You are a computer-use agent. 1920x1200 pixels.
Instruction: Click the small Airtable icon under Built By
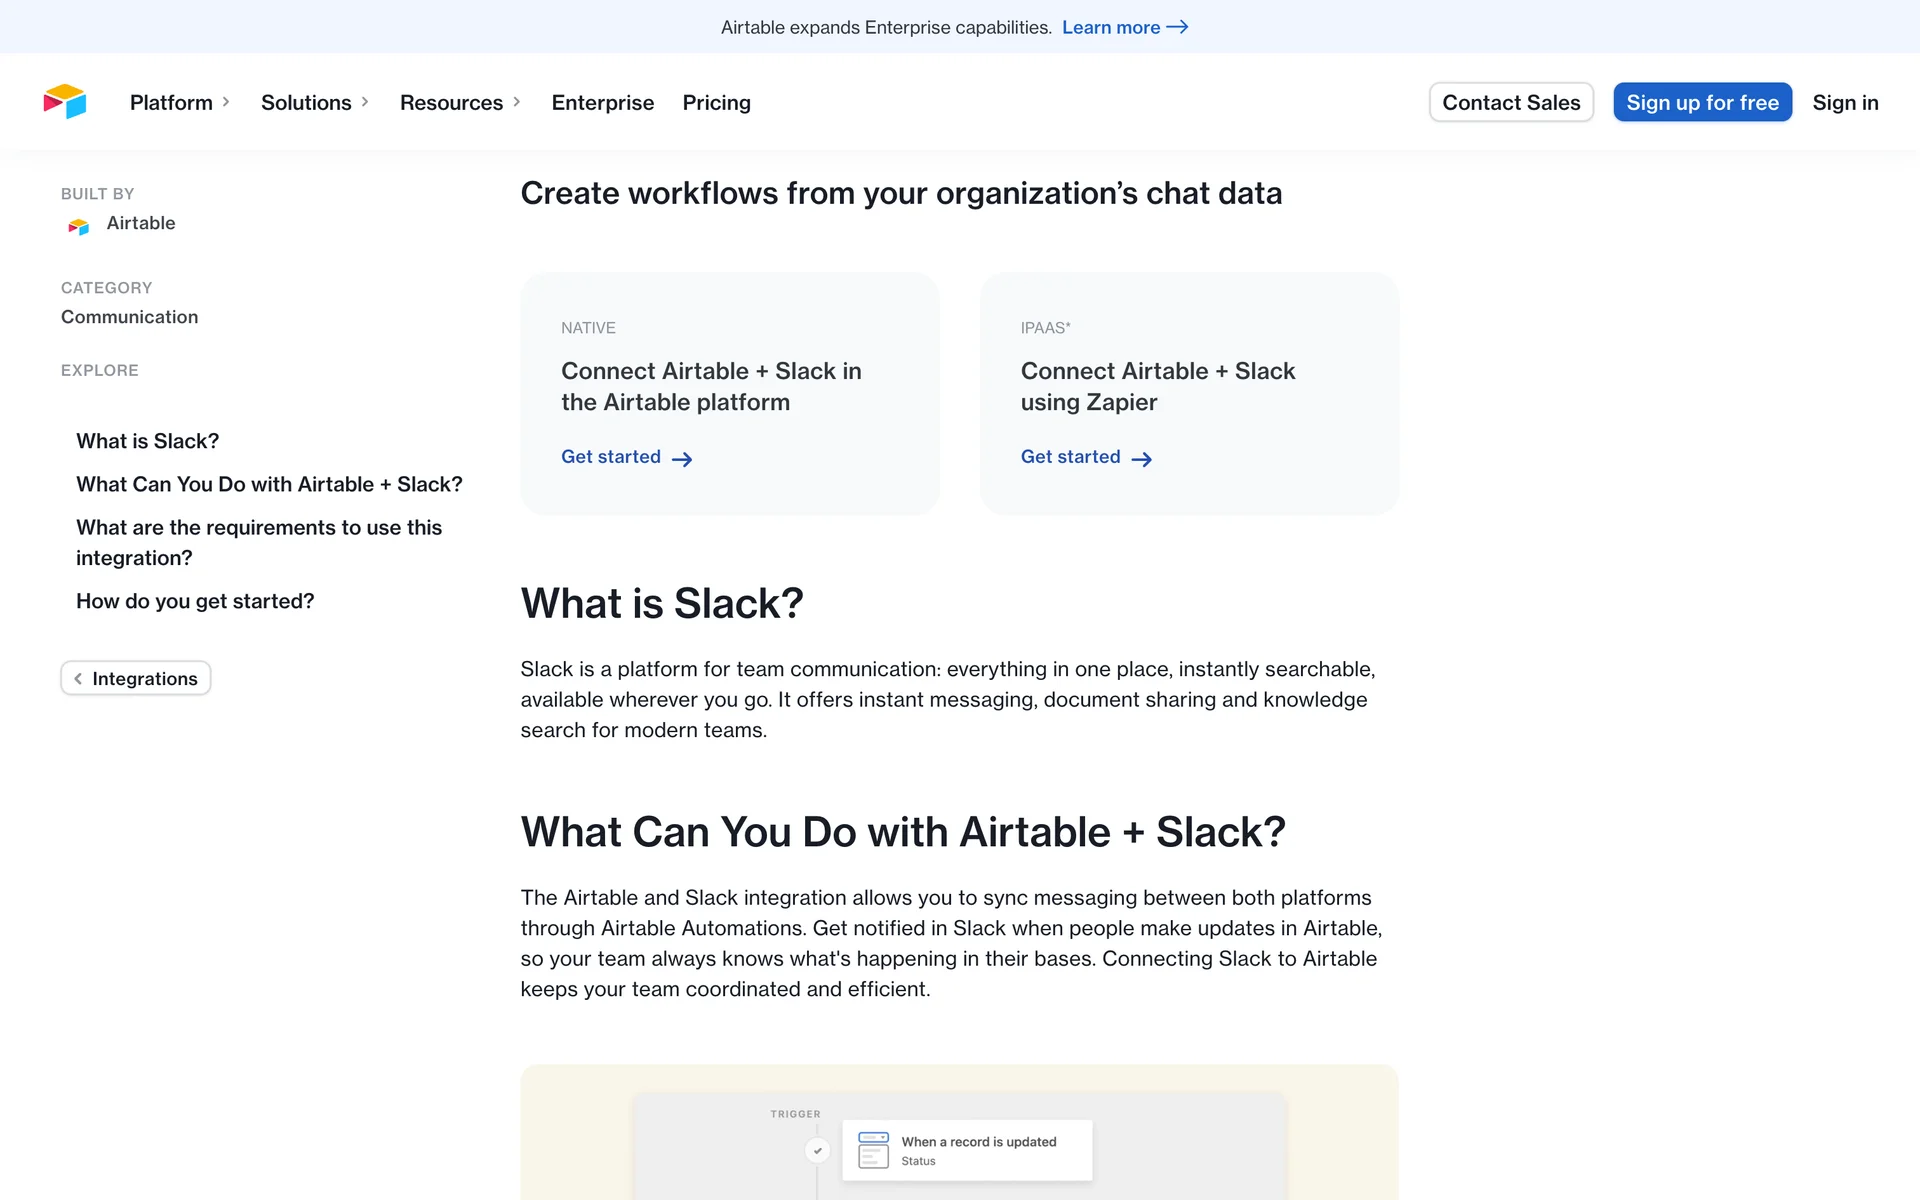point(79,226)
